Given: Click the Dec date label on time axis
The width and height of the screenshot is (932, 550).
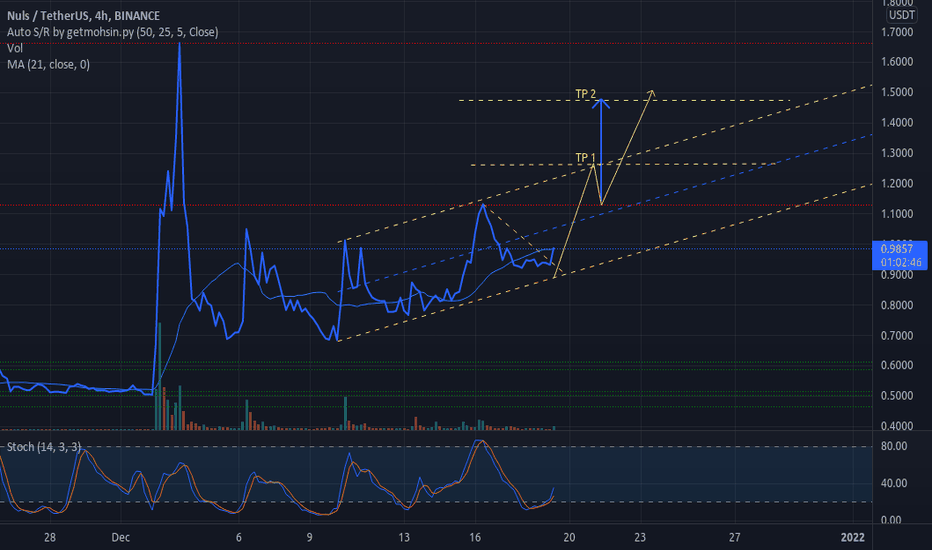Looking at the screenshot, I should (121, 538).
